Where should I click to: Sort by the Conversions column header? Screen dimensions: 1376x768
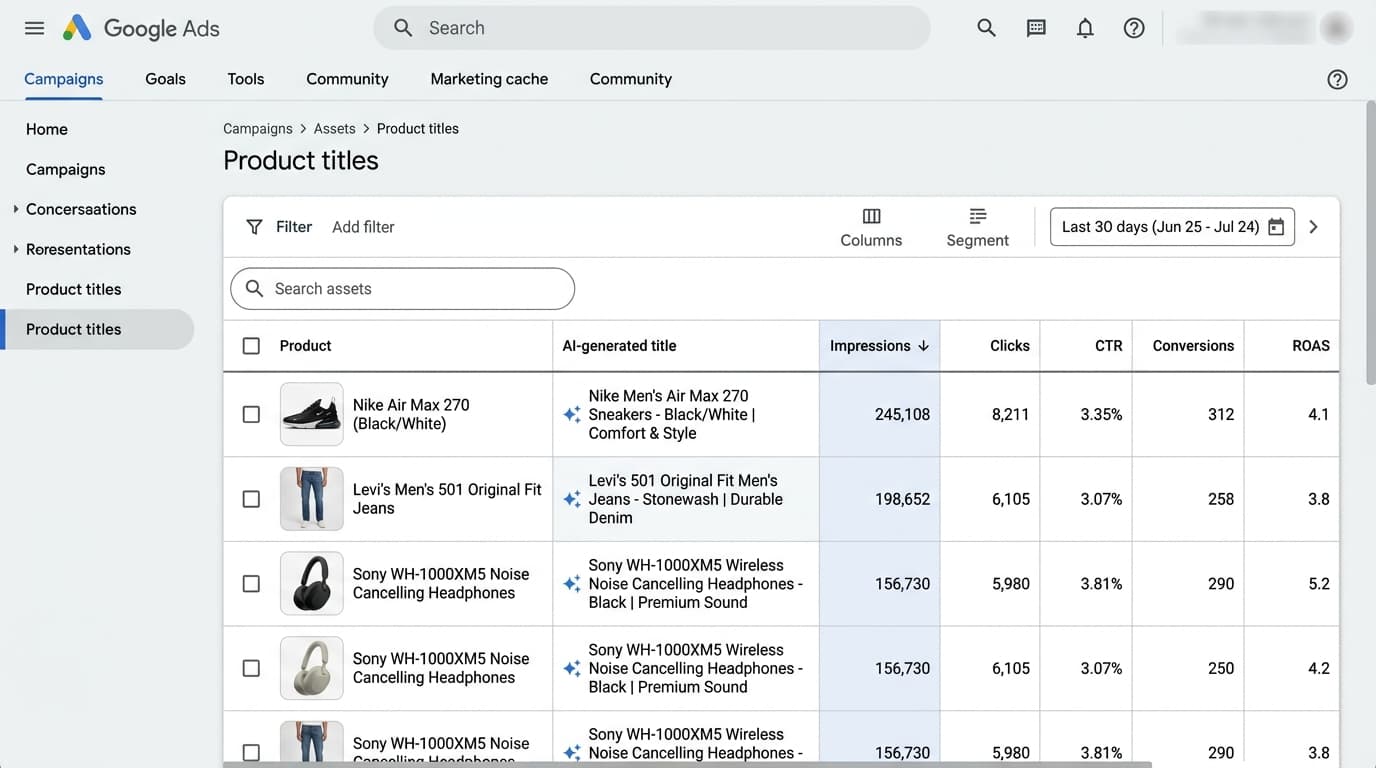(1193, 346)
